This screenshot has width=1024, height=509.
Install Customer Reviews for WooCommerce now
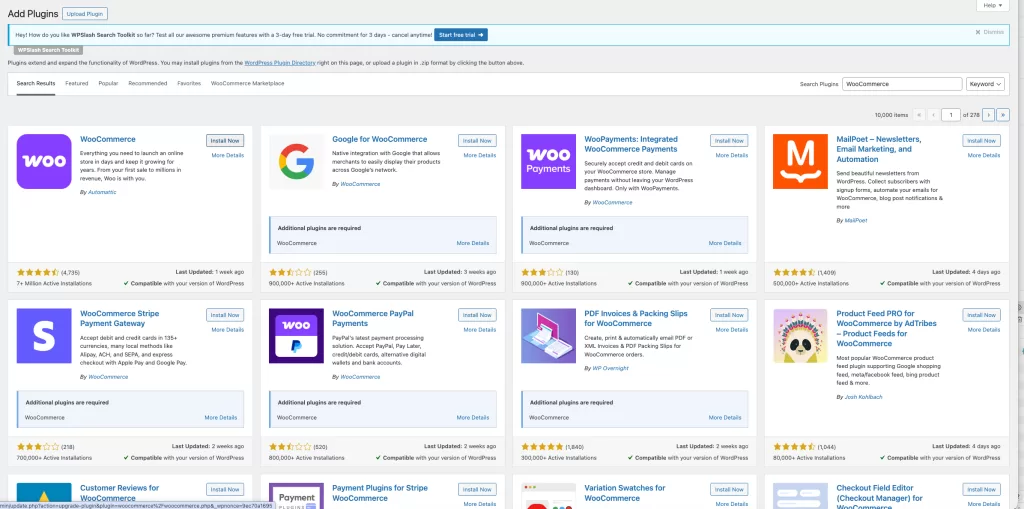225,489
